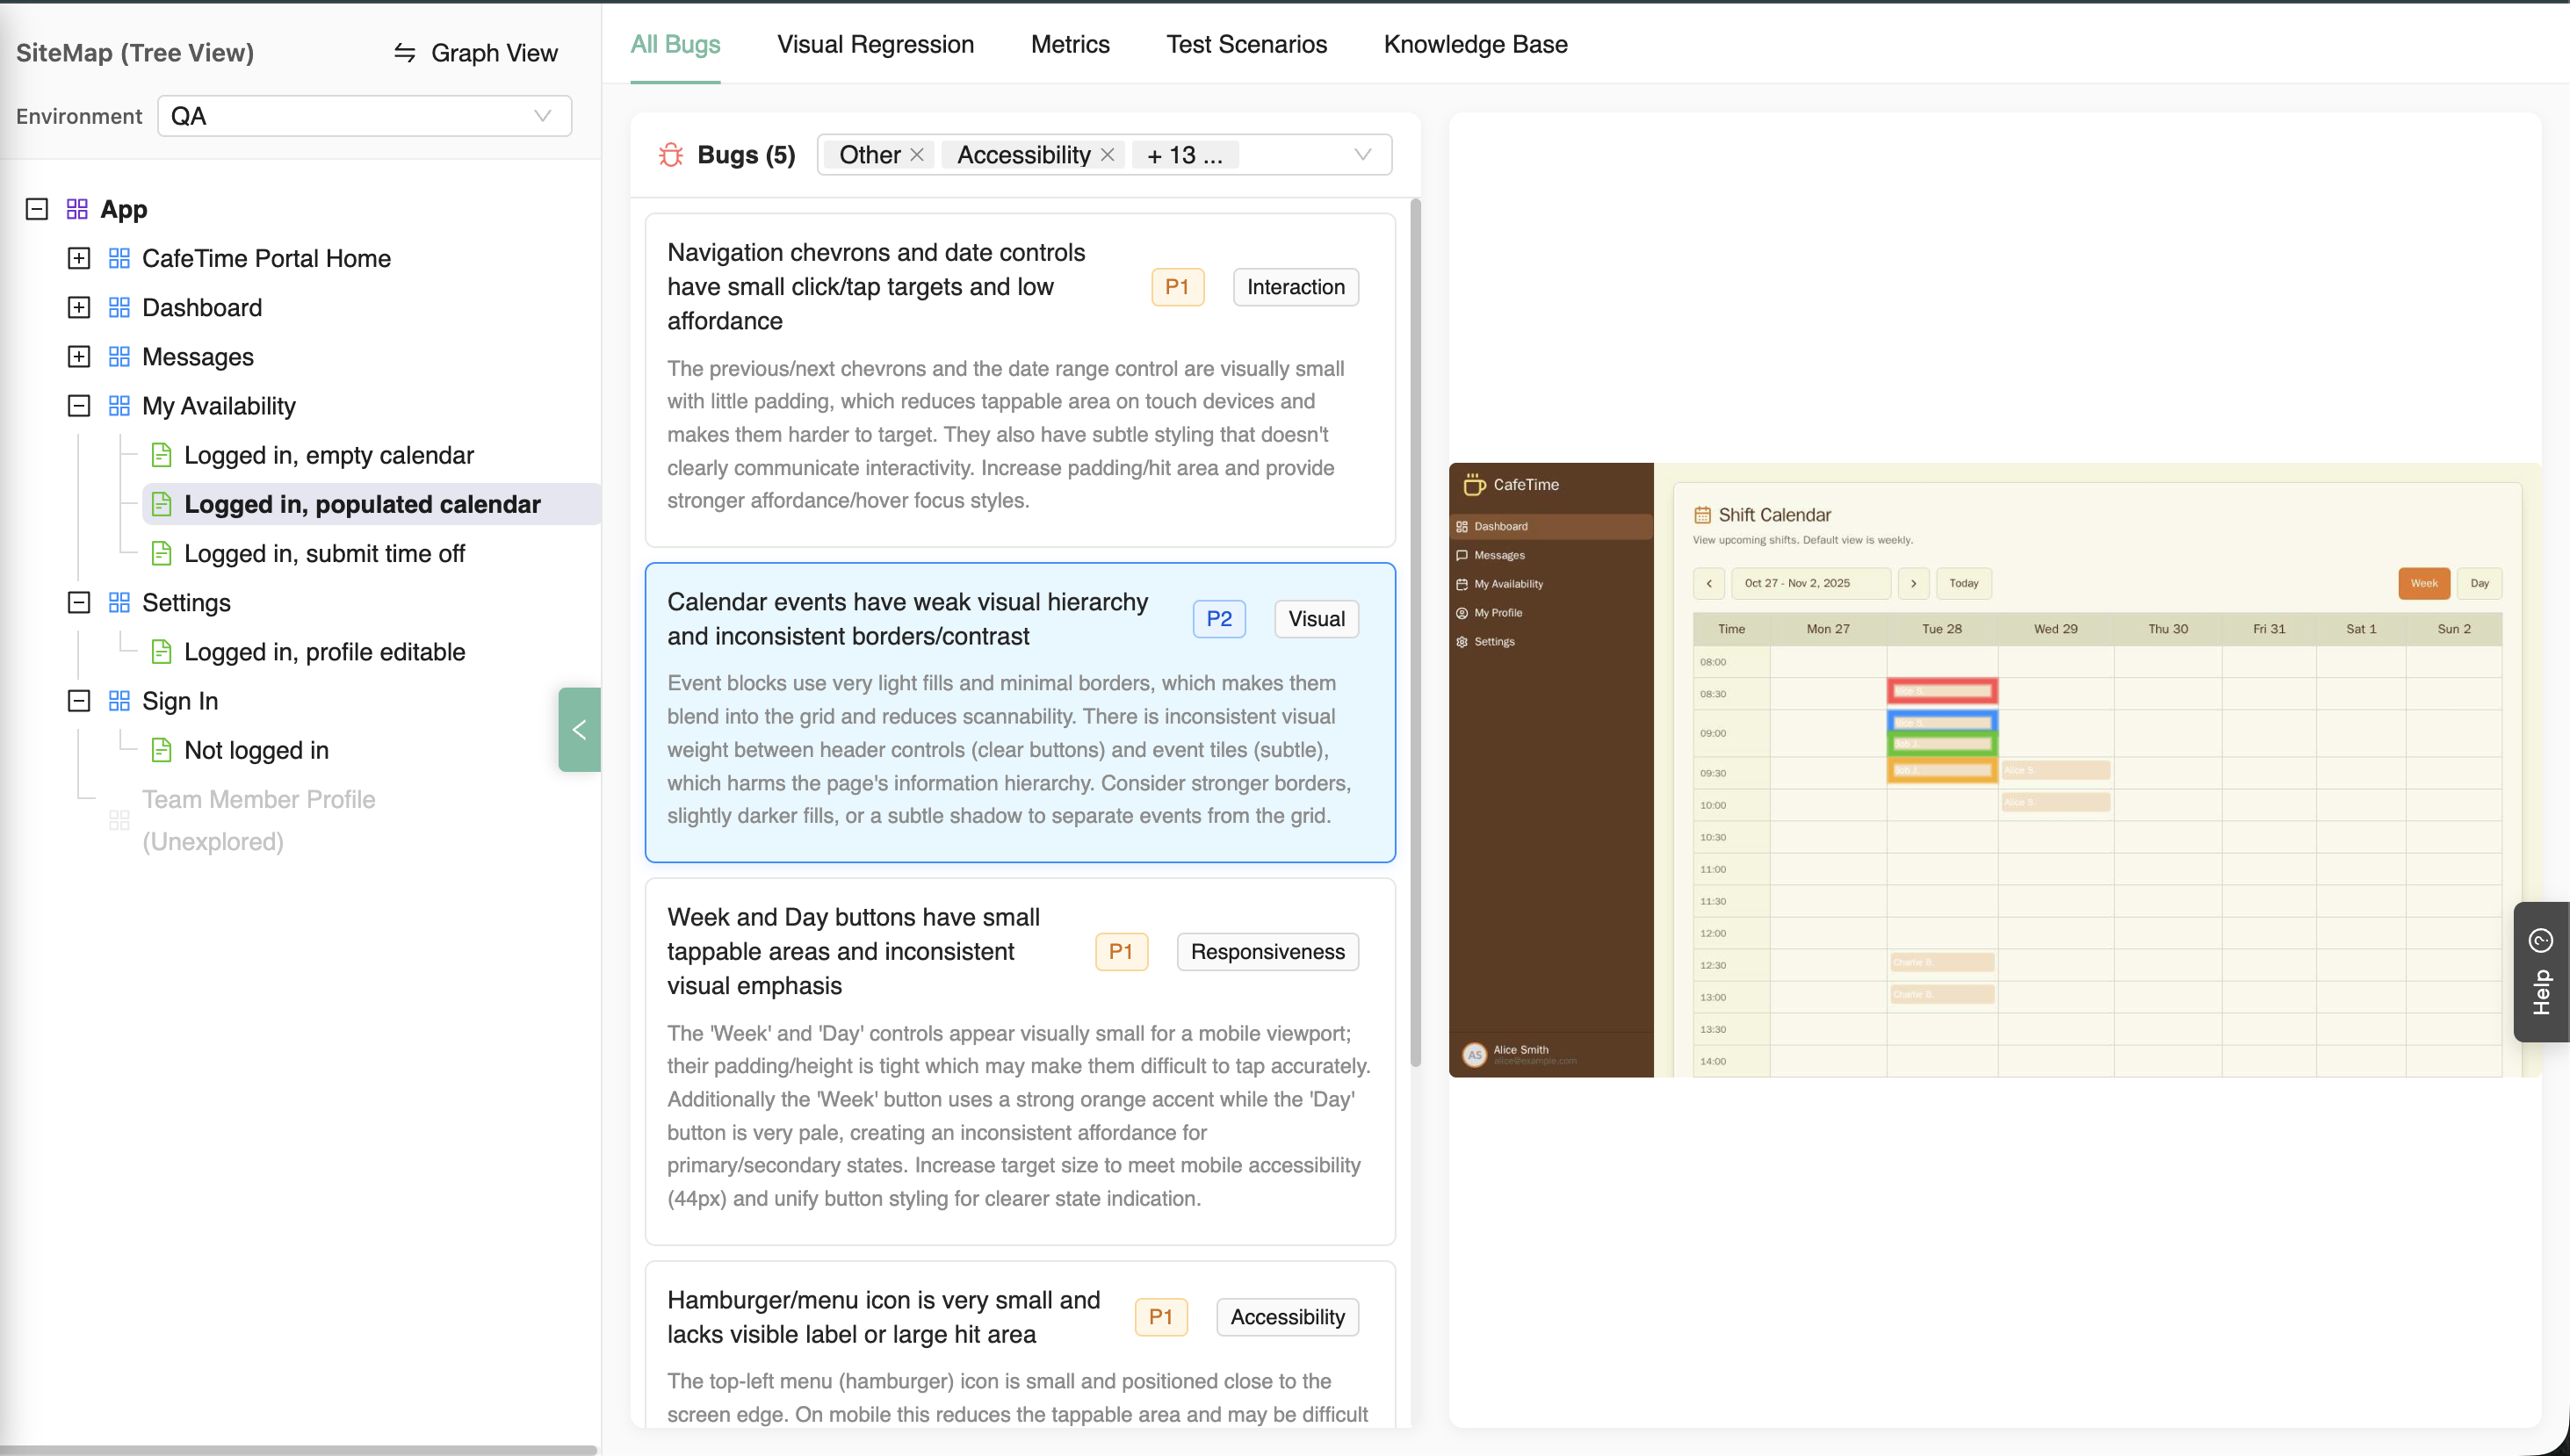Open the Help side panel
The width and height of the screenshot is (2570, 1456).
coord(2540,972)
